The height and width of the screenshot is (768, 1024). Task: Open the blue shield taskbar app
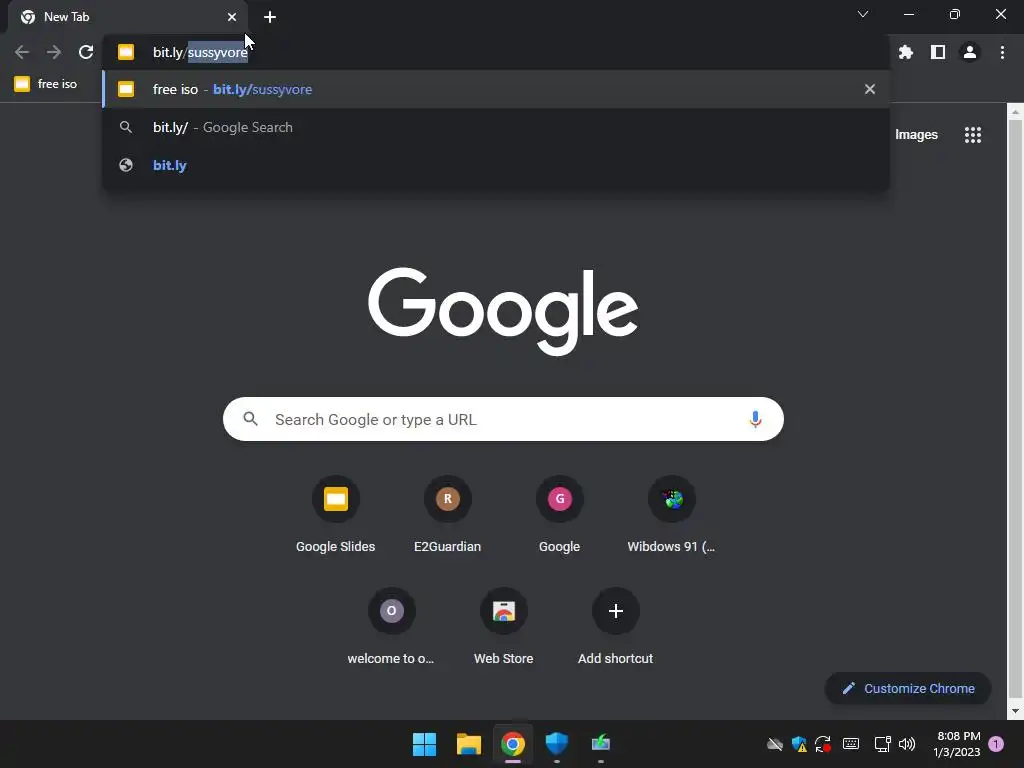[x=556, y=744]
